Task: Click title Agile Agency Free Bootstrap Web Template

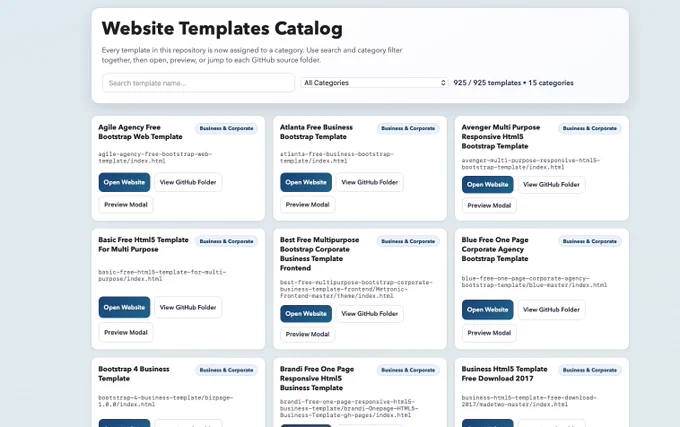Action: 140,132
